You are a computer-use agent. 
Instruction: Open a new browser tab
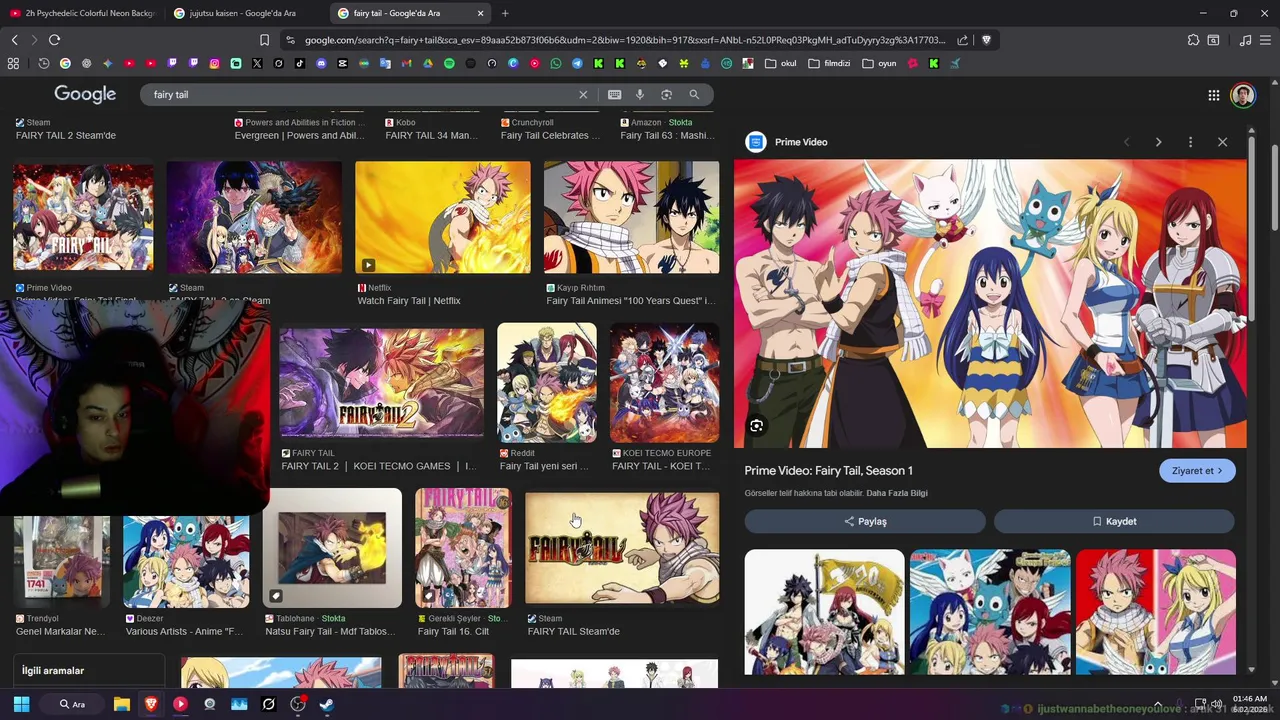(x=505, y=13)
